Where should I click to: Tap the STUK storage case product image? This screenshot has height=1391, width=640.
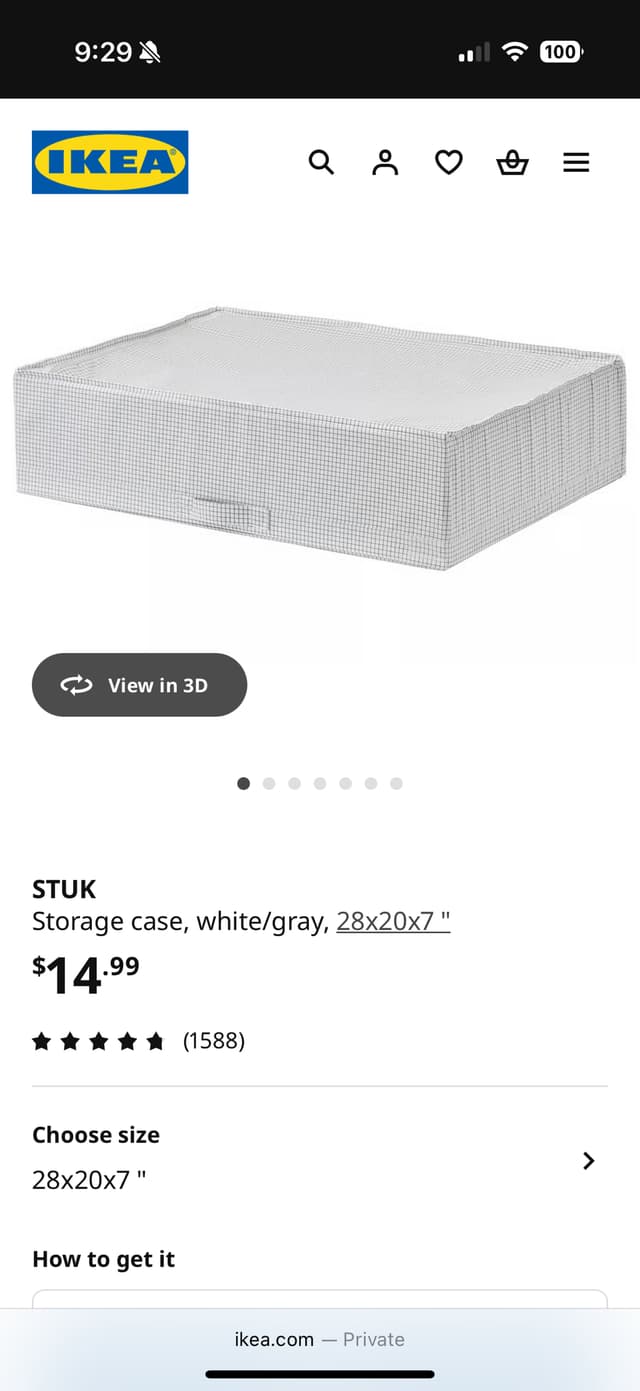(320, 438)
